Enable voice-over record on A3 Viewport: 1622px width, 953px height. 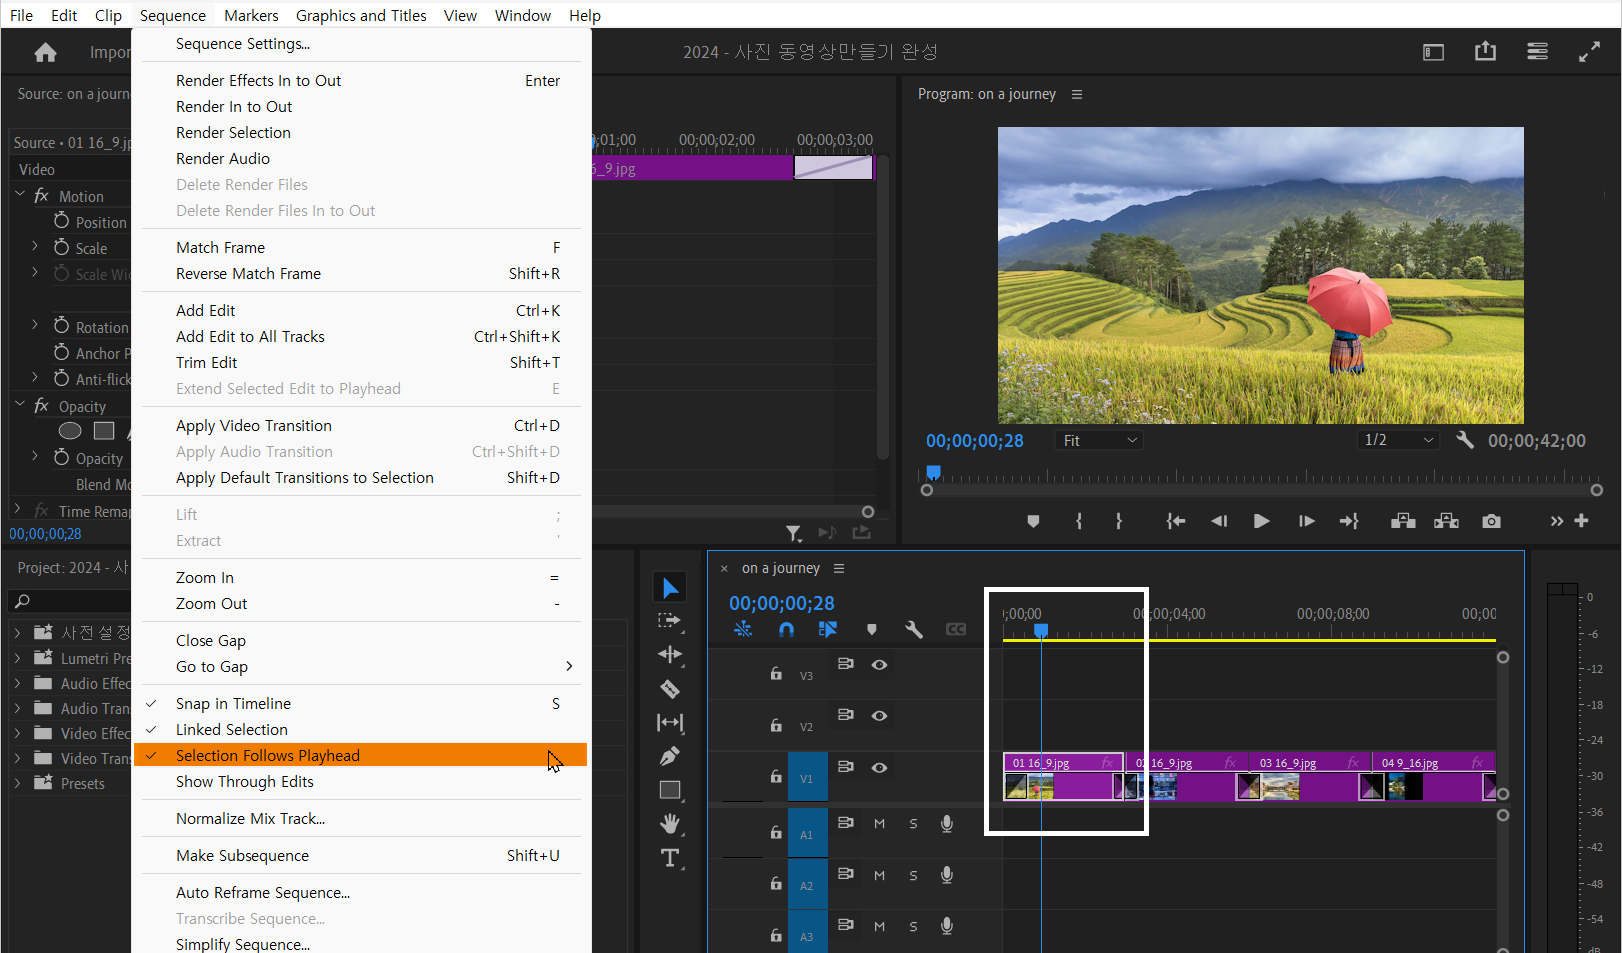pyautogui.click(x=946, y=926)
